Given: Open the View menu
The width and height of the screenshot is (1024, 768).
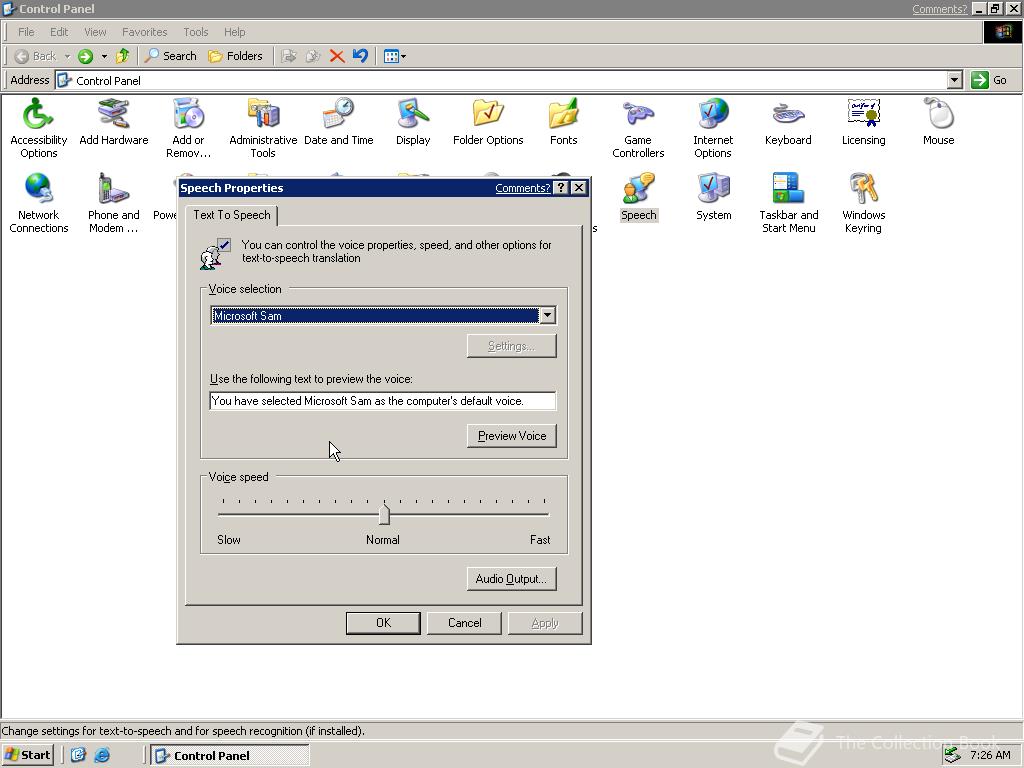Looking at the screenshot, I should click(95, 32).
